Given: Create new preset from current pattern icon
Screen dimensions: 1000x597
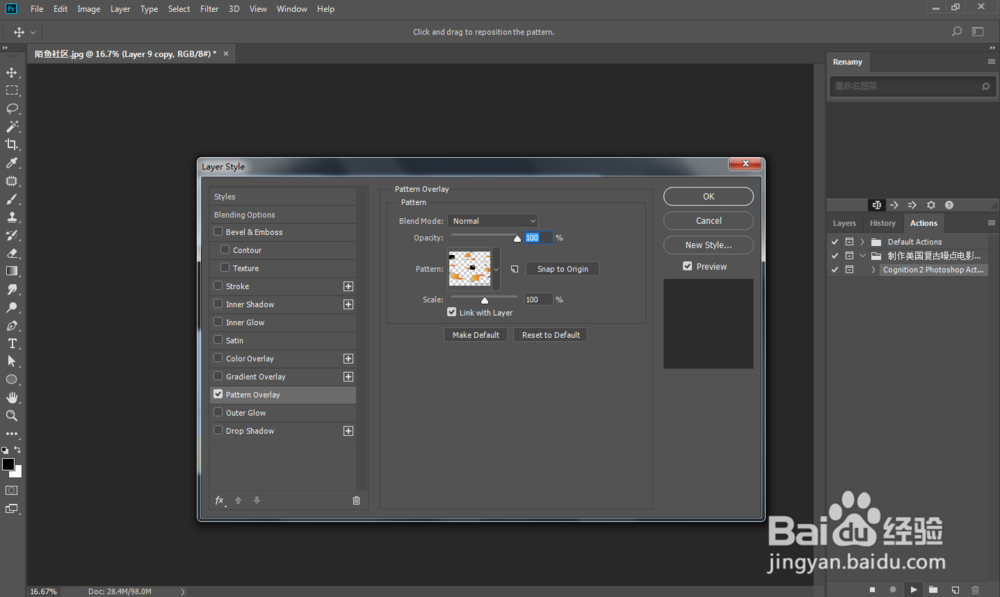Looking at the screenshot, I should pos(515,269).
